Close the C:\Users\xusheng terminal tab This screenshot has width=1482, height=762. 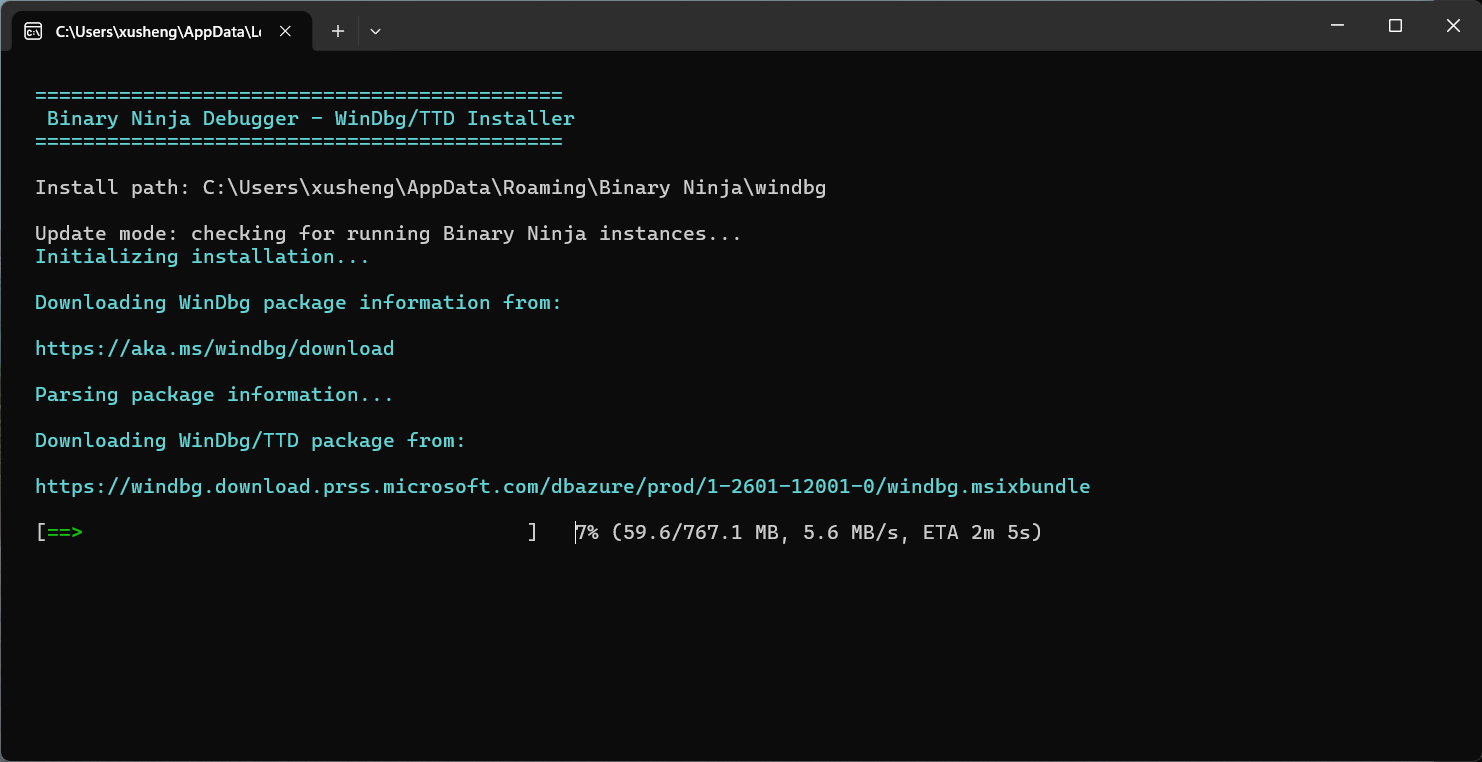tap(285, 31)
